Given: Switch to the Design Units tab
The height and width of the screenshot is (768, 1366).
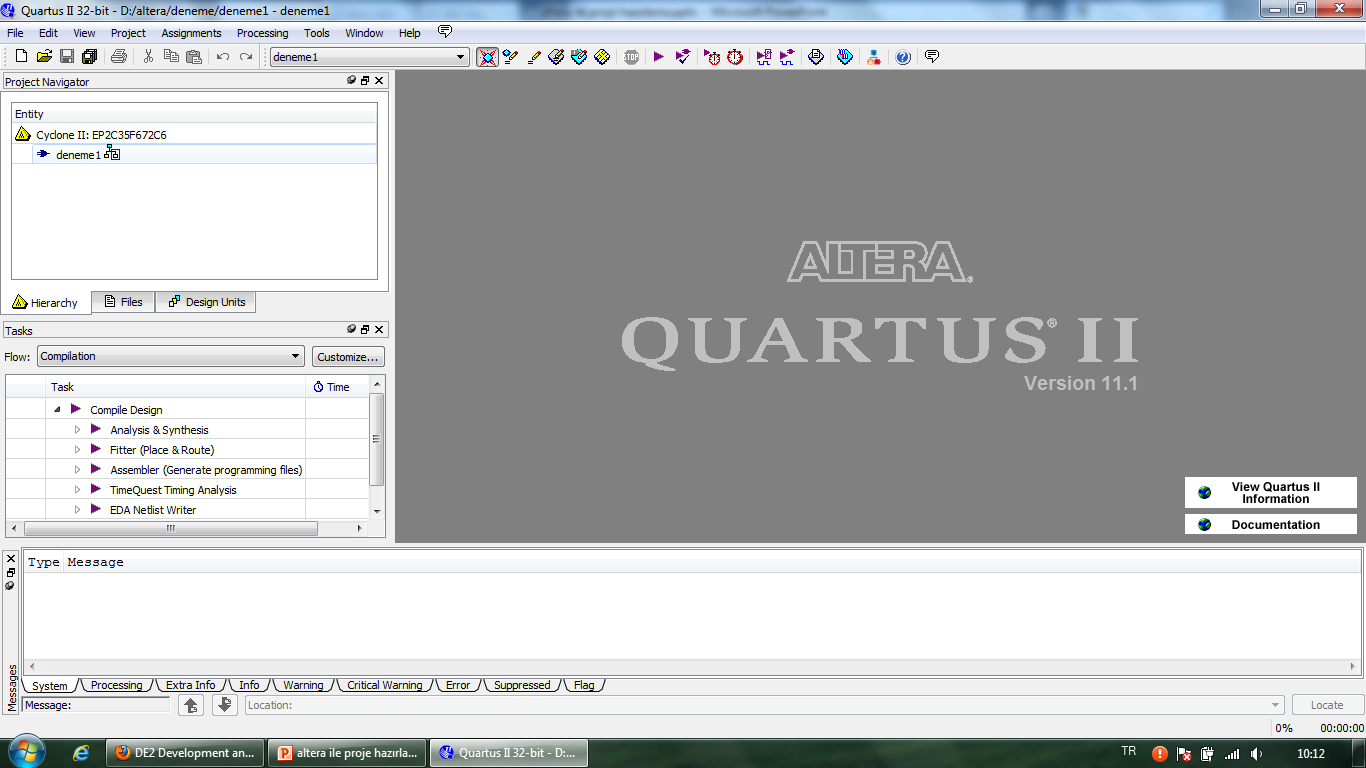Looking at the screenshot, I should 206,302.
